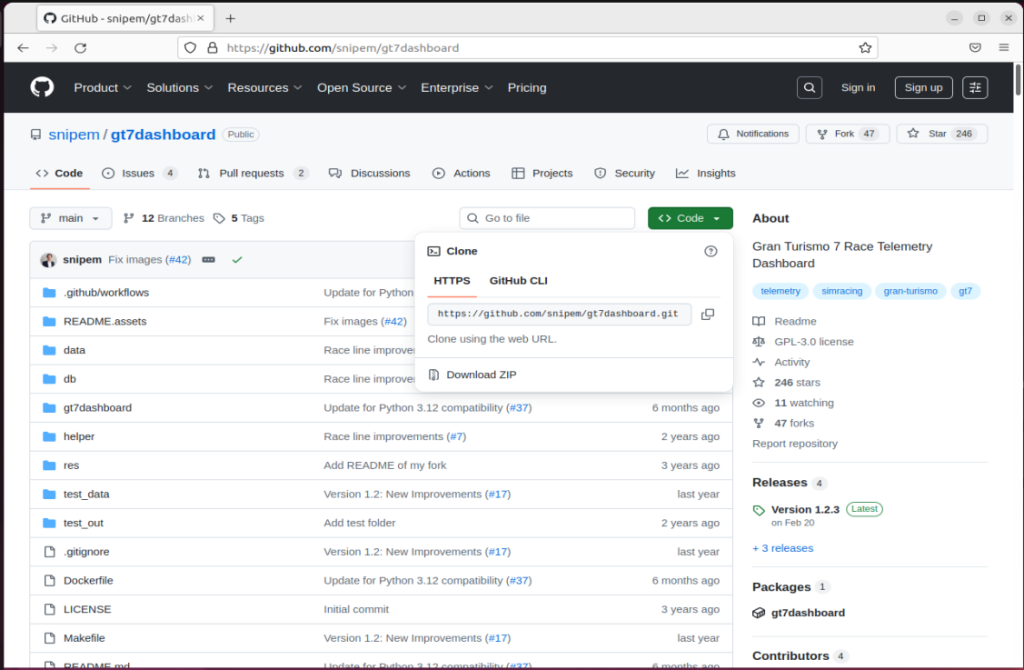Image resolution: width=1024 pixels, height=670 pixels.
Task: Open the clone help question mark icon
Action: (711, 251)
